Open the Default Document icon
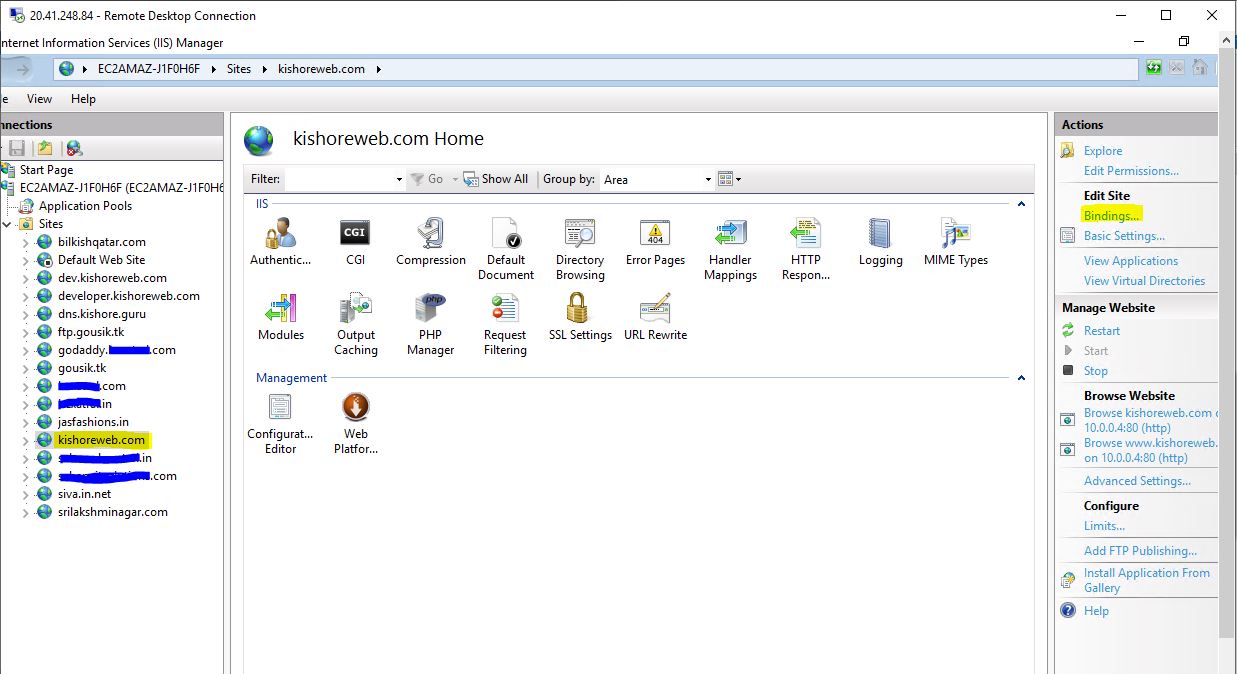 tap(506, 235)
